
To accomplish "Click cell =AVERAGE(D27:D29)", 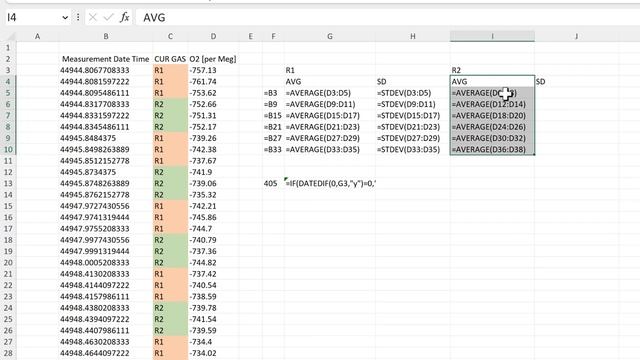I will coord(330,138).
